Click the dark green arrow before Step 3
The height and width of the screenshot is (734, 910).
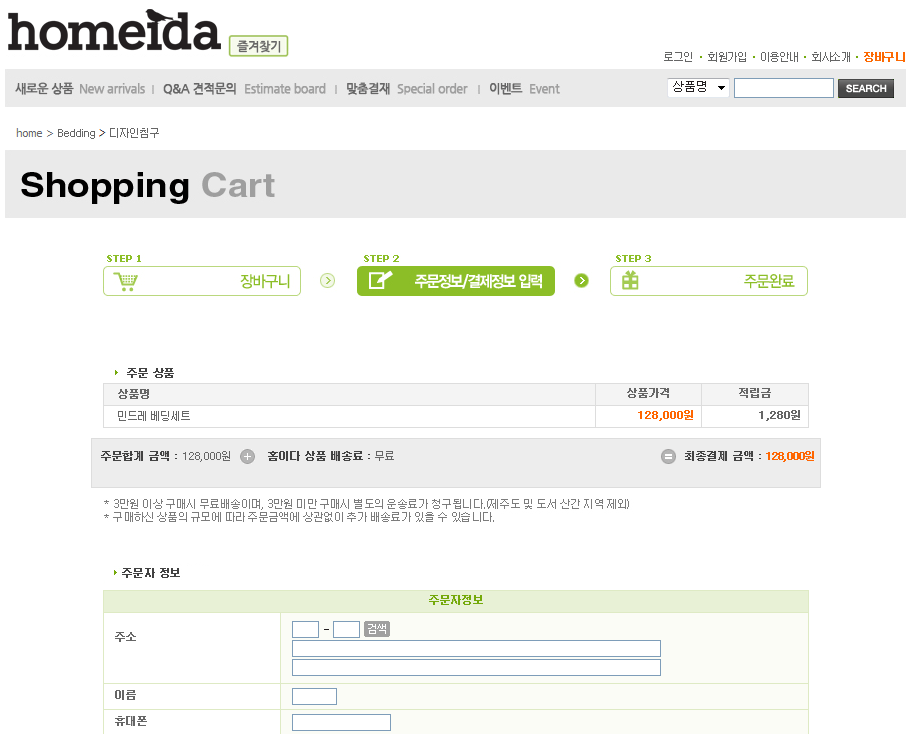582,281
